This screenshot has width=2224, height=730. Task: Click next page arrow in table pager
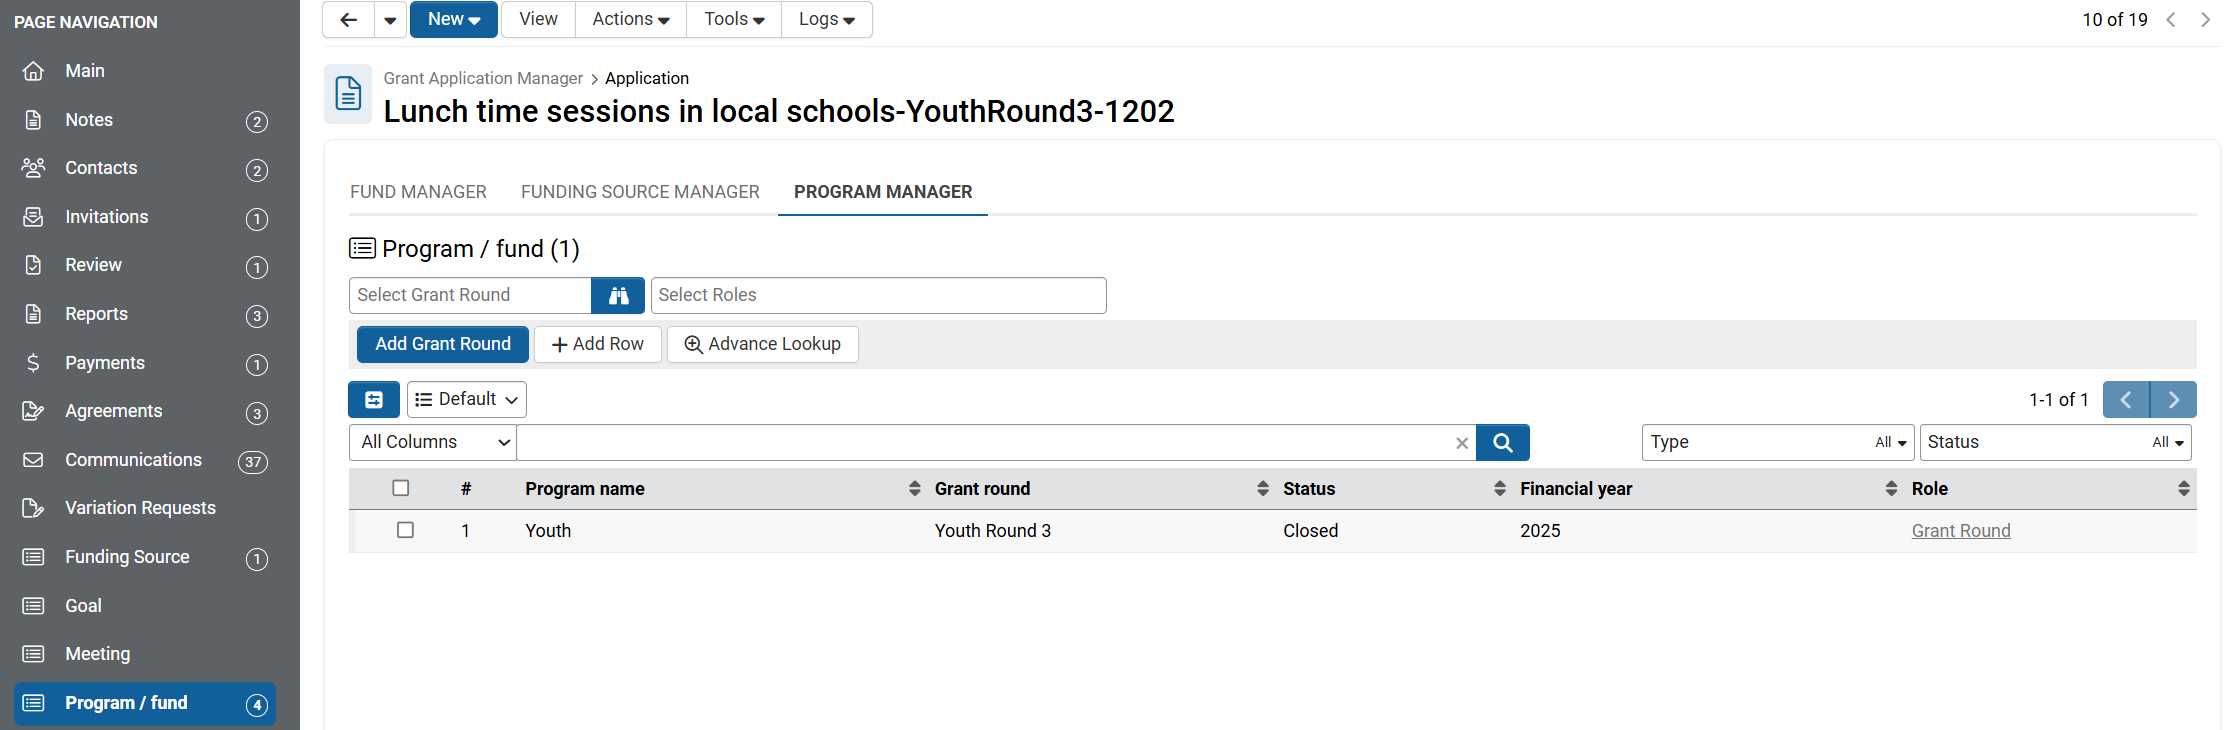click(x=2173, y=400)
